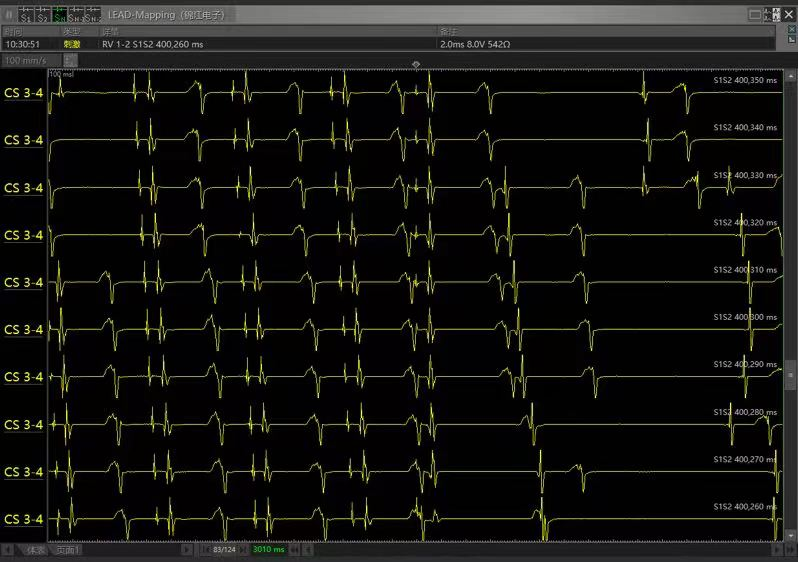Click the center marker above the waveform area
This screenshot has height=562, width=798.
[x=416, y=64]
